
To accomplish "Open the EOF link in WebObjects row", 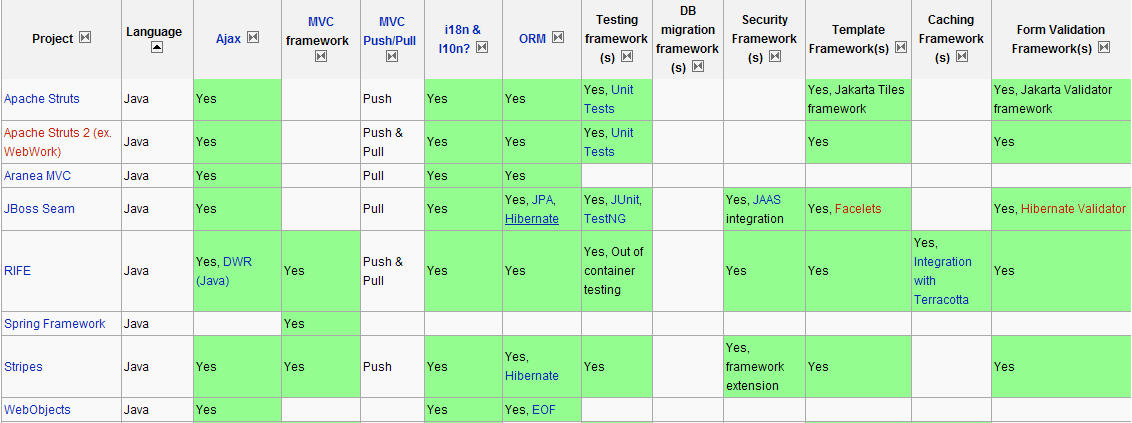I will point(544,410).
